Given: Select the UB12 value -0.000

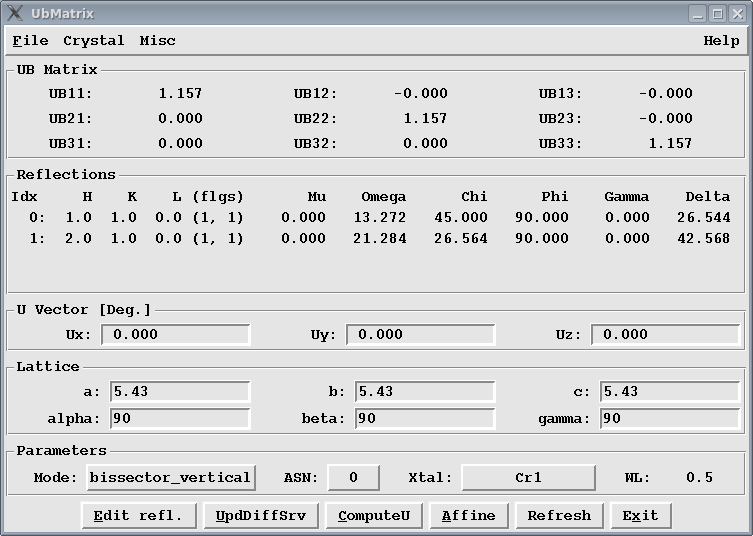Looking at the screenshot, I should tap(421, 93).
